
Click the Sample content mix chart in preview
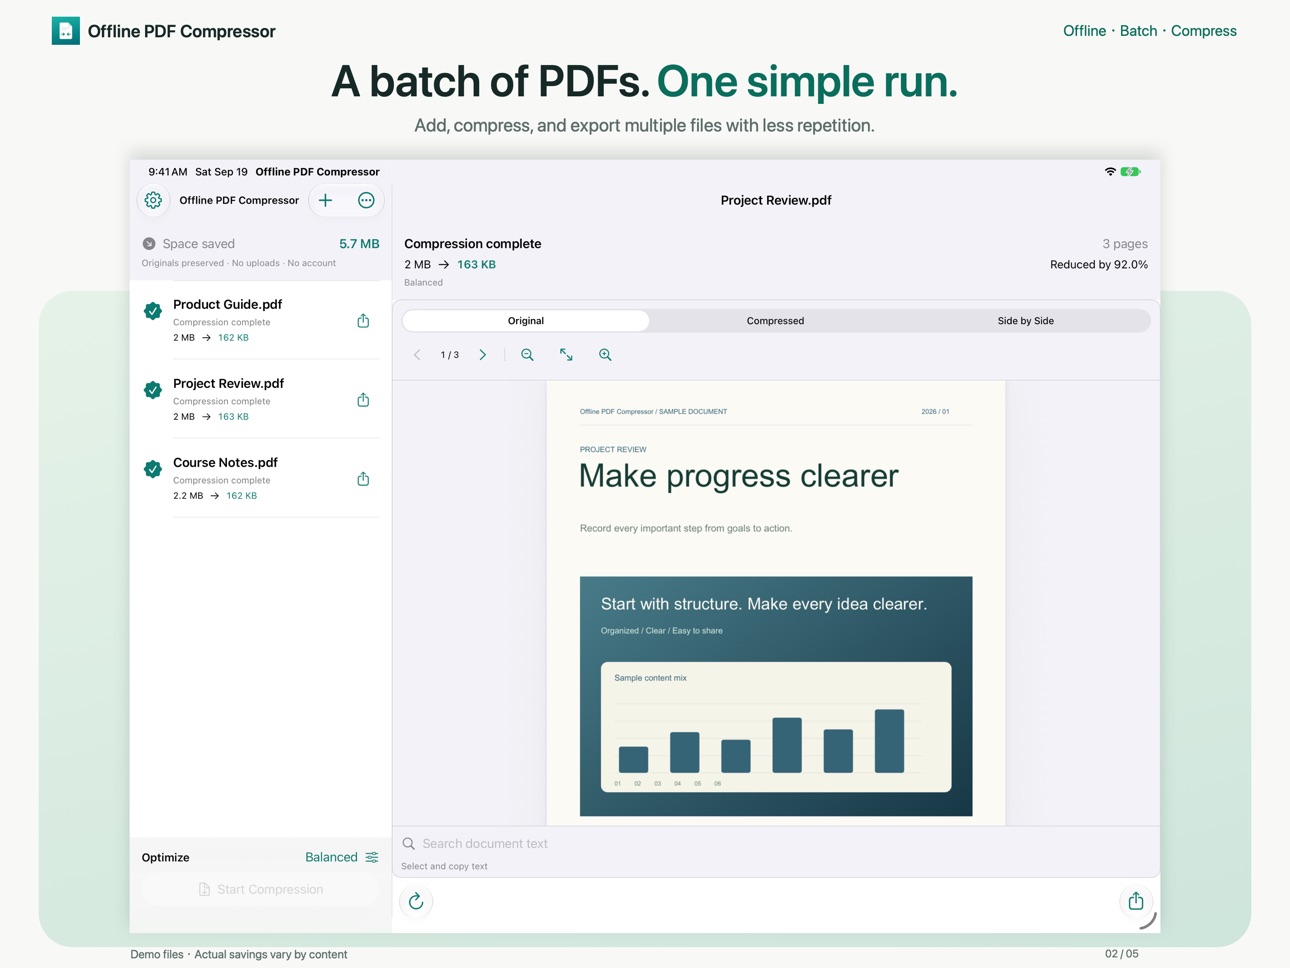click(x=776, y=727)
